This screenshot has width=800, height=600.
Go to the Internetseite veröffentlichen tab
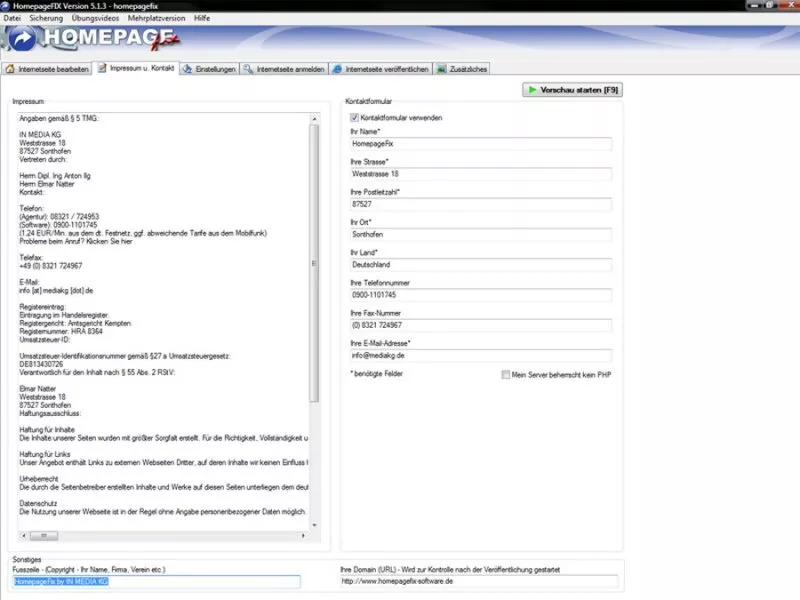pos(382,69)
